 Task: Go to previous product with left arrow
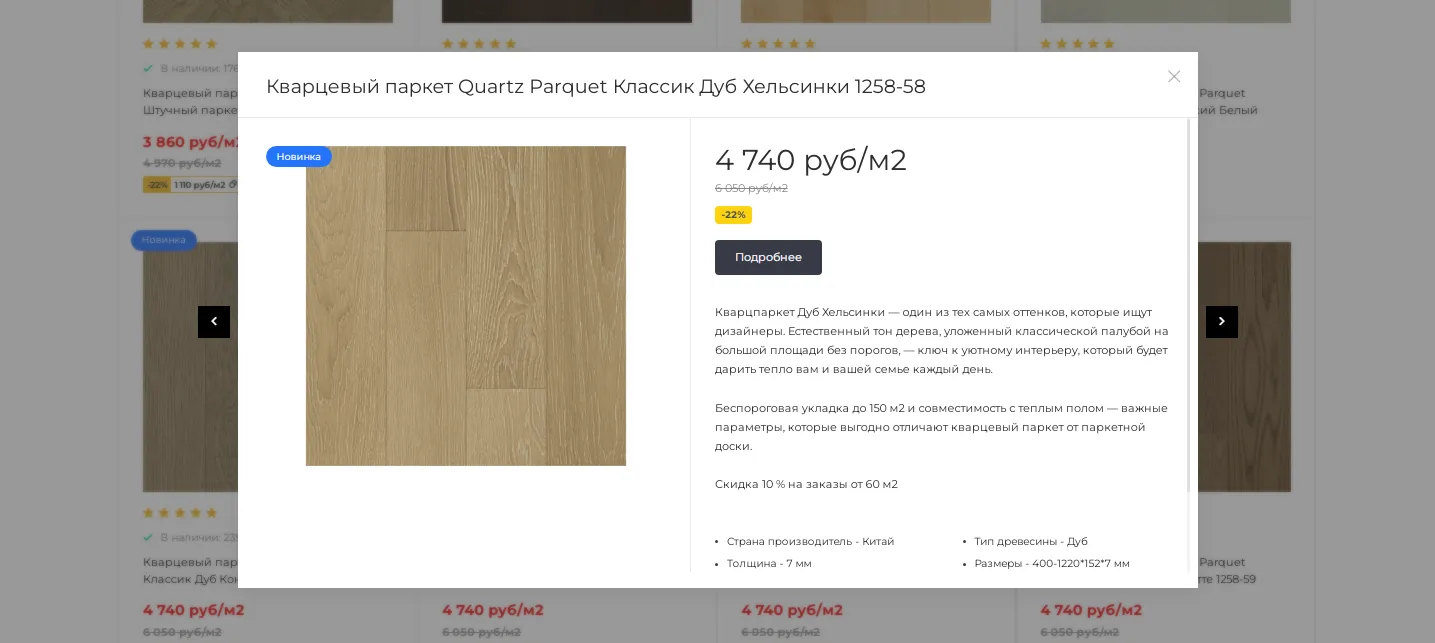pos(214,322)
